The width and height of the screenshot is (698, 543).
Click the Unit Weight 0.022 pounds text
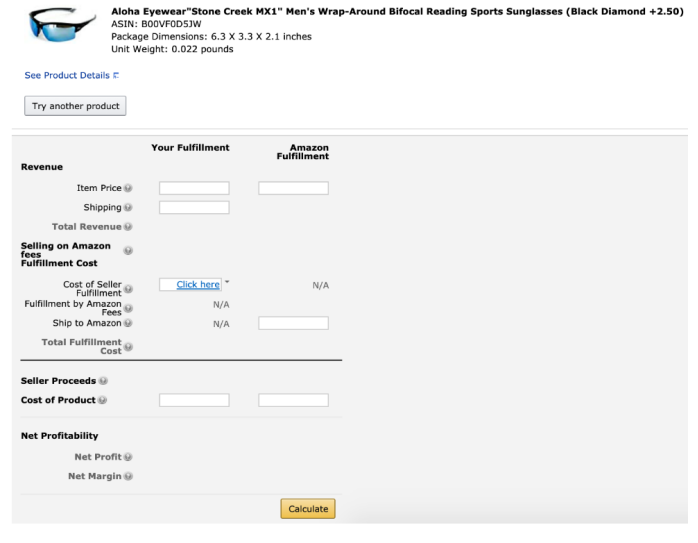(172, 49)
